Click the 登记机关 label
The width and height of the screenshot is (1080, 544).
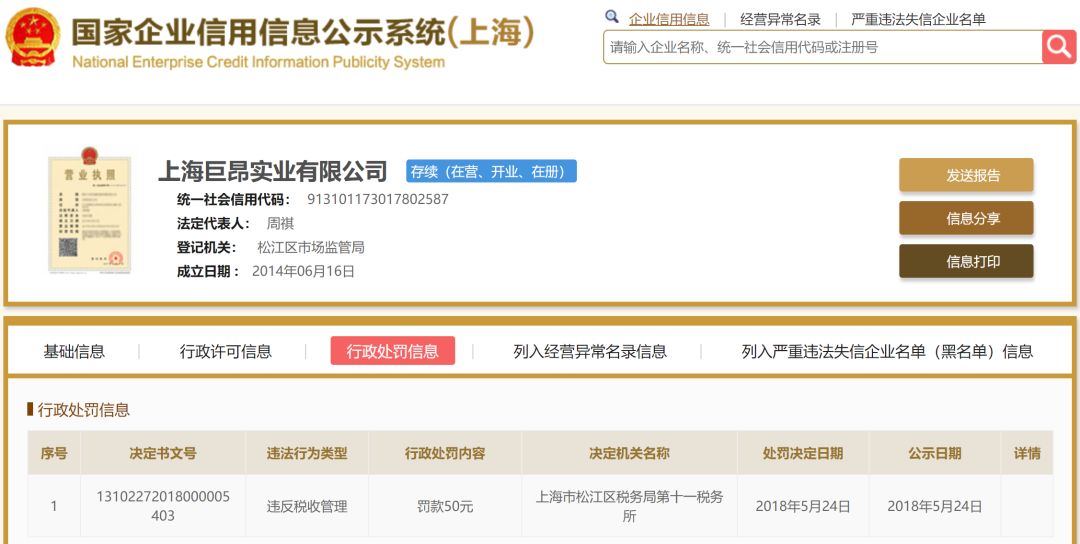(206, 247)
